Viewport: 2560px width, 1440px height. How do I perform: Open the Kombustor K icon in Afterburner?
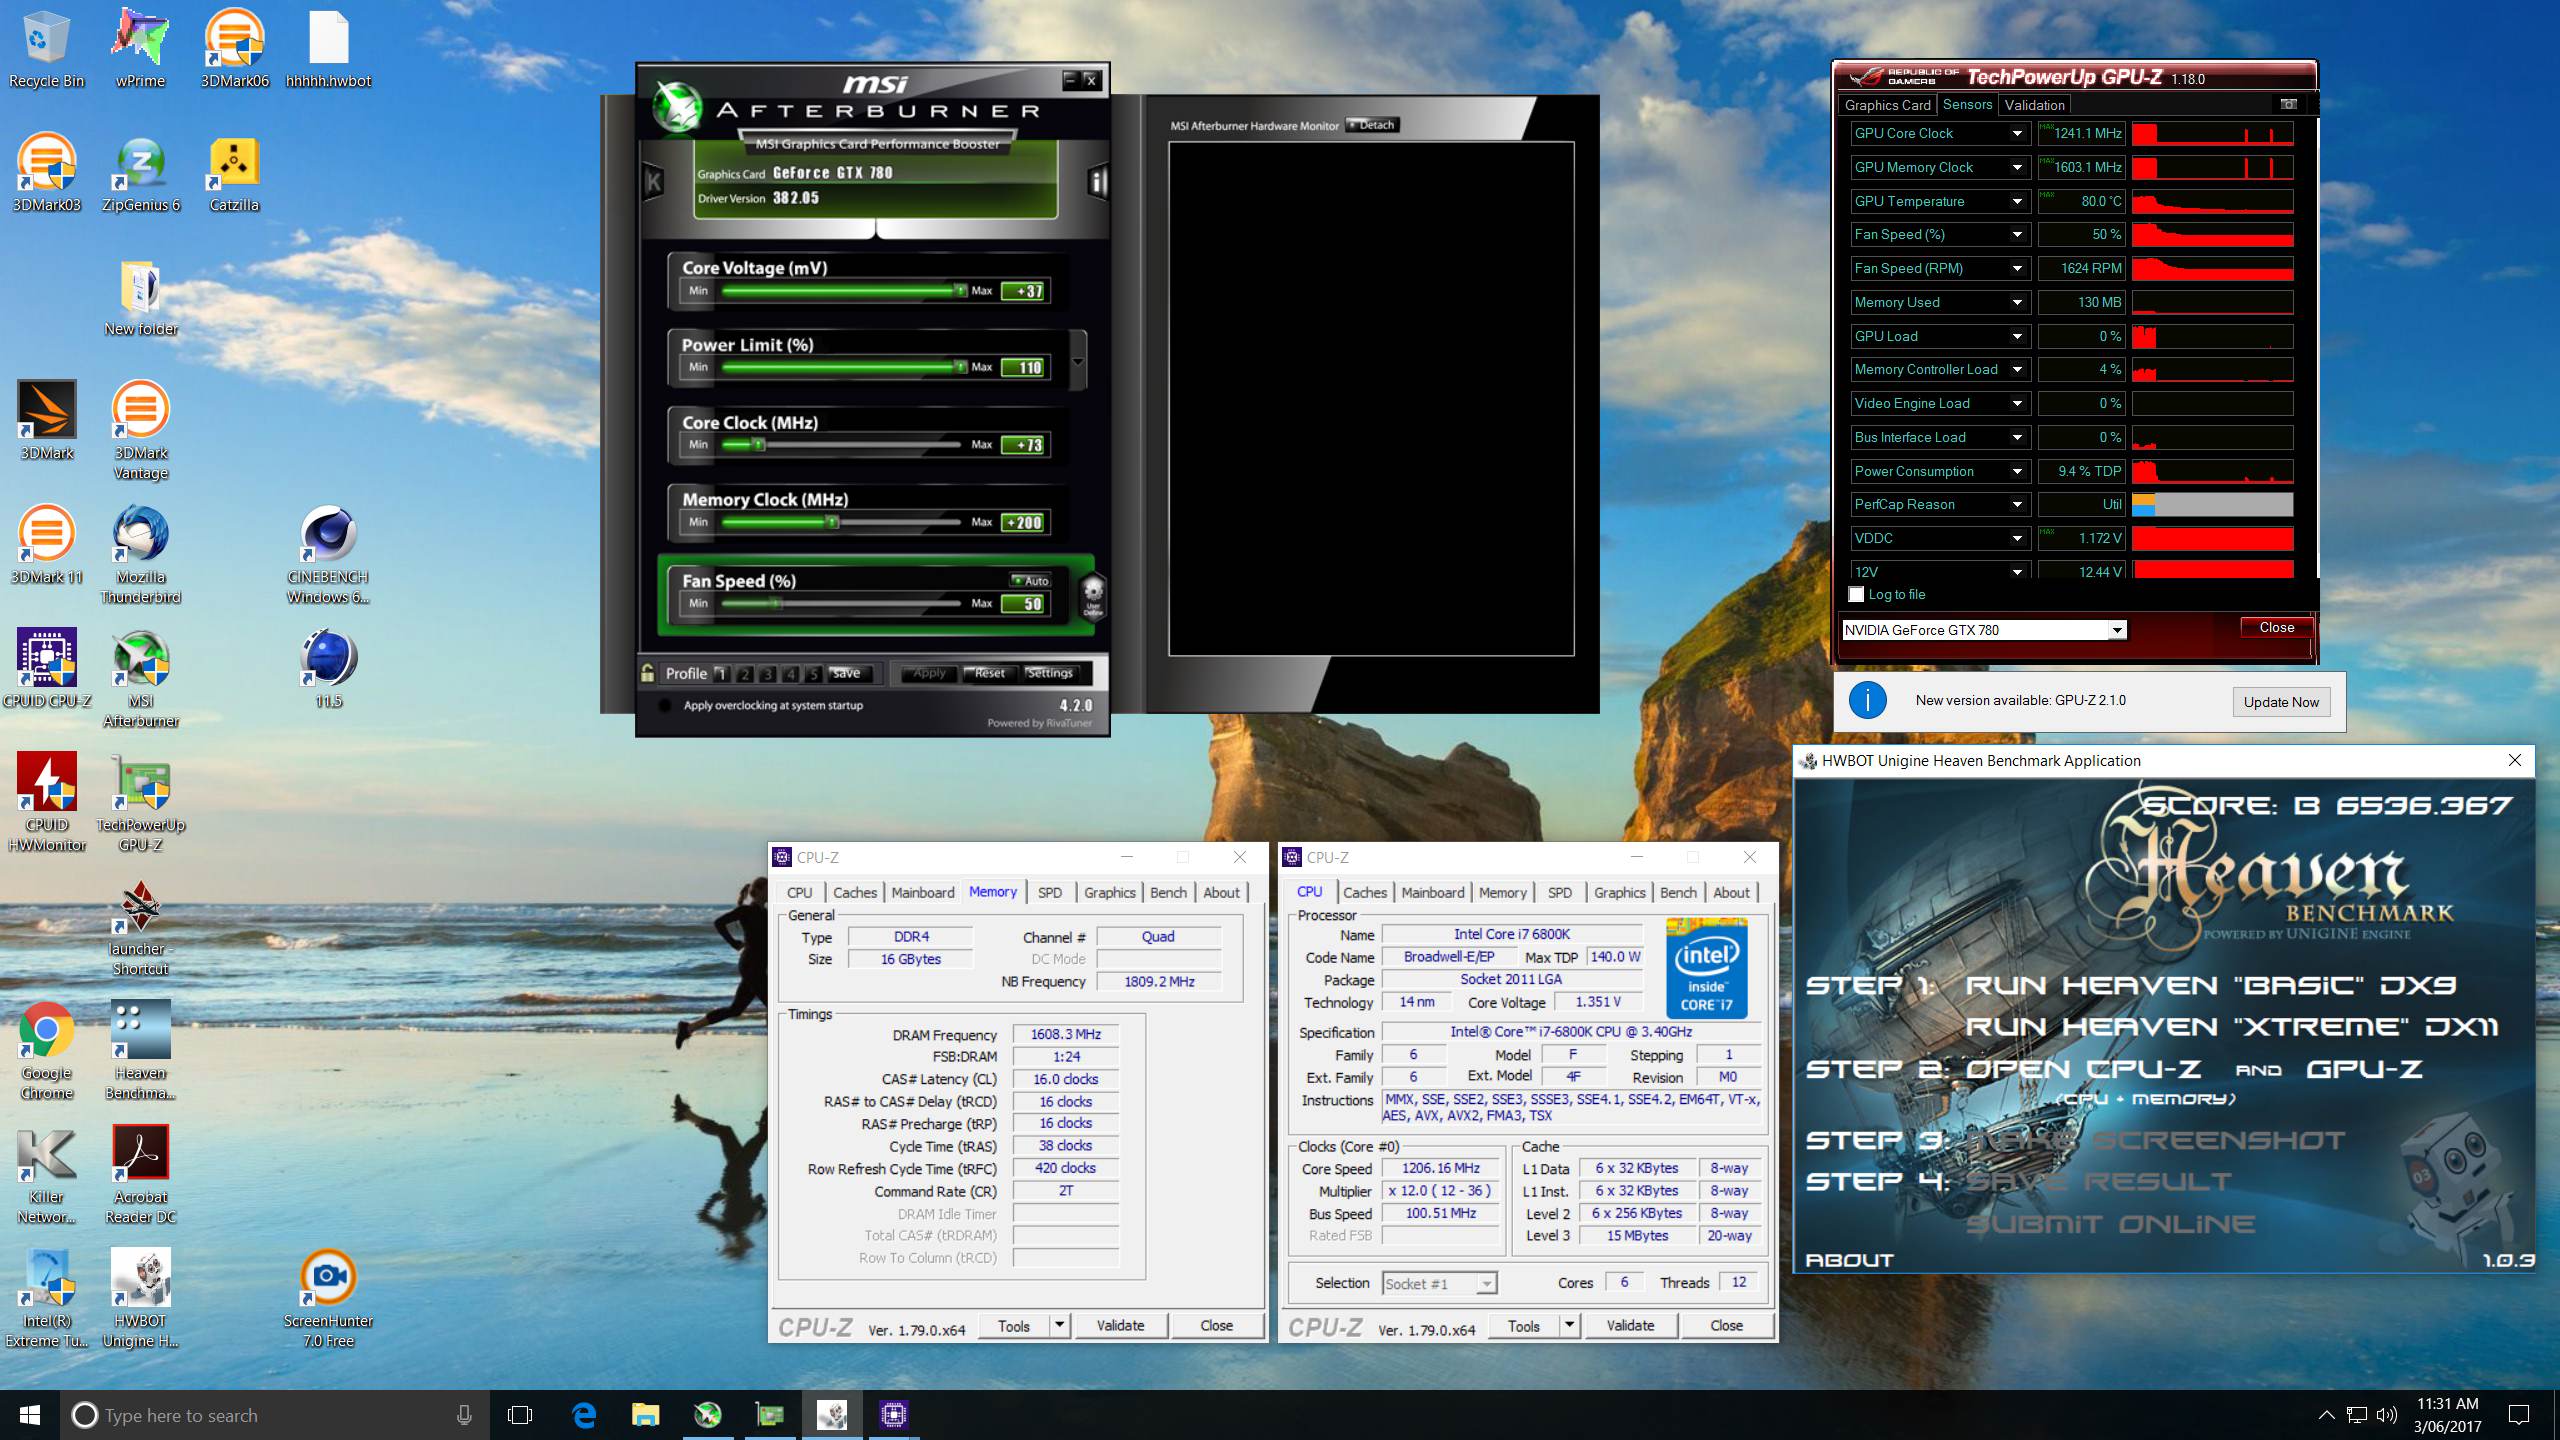click(x=653, y=182)
